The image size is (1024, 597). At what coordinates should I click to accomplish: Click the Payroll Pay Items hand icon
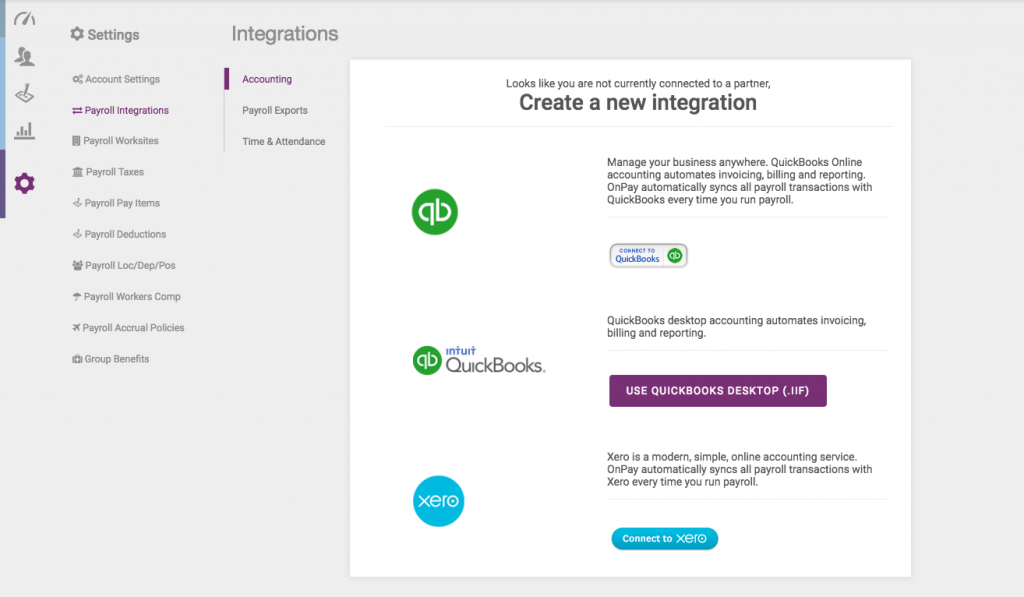pyautogui.click(x=77, y=203)
